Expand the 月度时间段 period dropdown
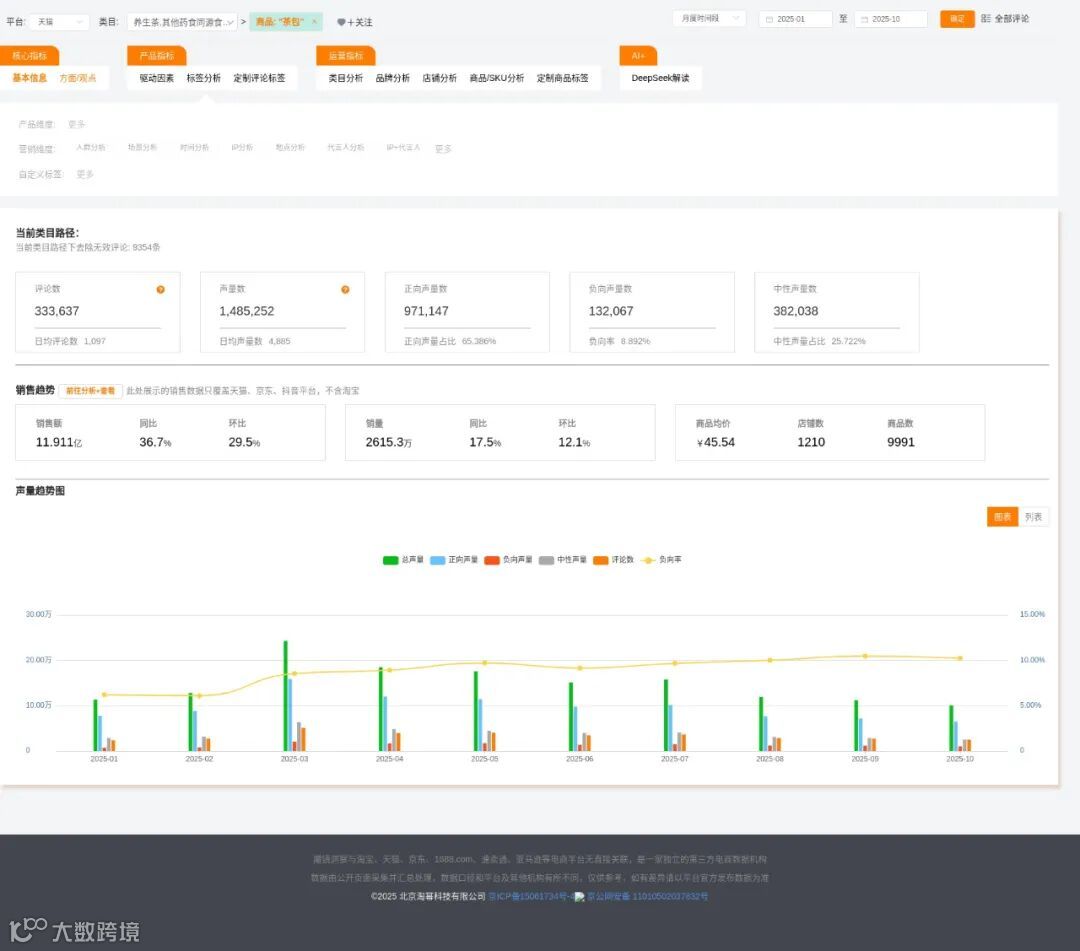Image resolution: width=1080 pixels, height=951 pixels. [709, 19]
